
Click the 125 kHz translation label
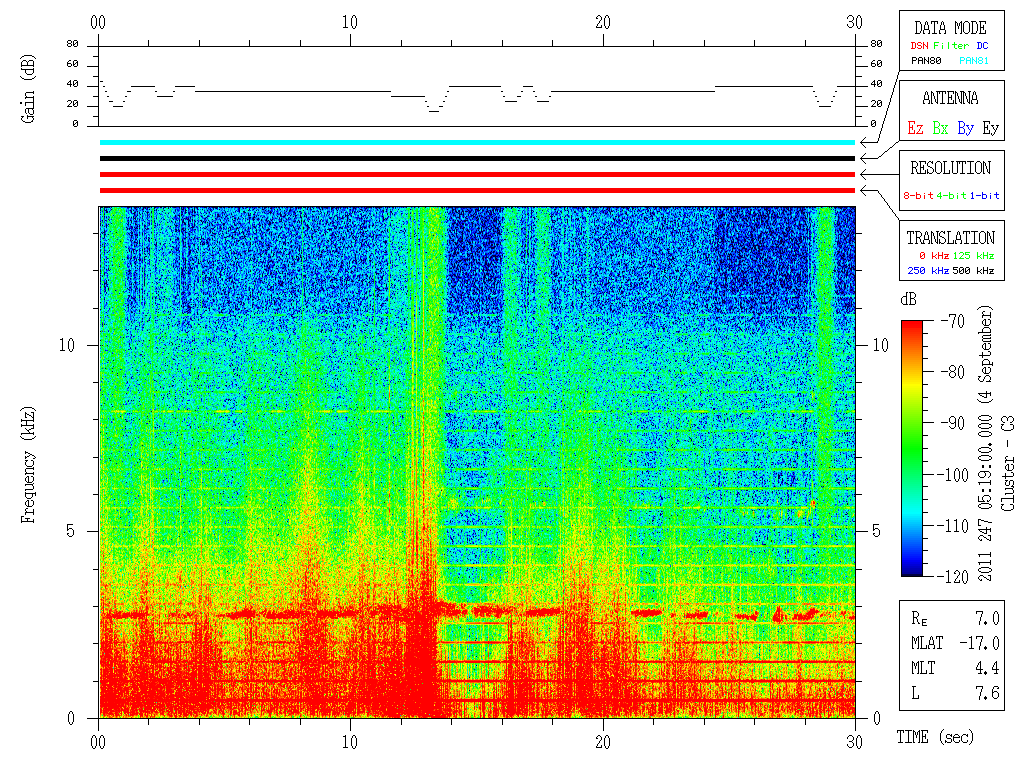[x=973, y=255]
